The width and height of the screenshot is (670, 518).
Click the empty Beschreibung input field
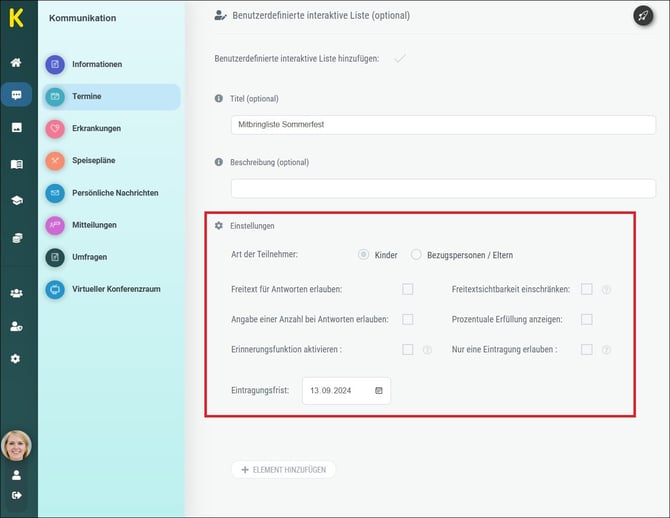443,188
